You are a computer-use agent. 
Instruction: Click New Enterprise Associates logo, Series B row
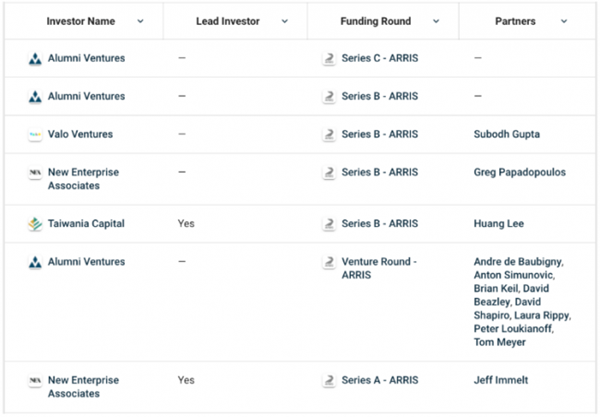(35, 173)
